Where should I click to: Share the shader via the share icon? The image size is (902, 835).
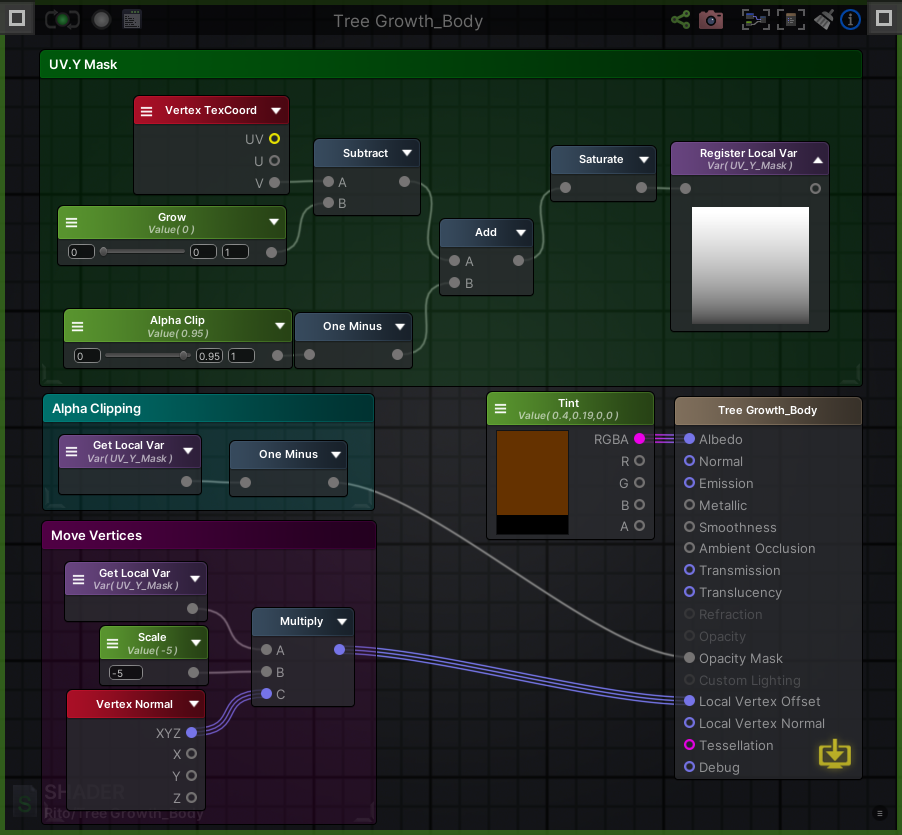click(x=681, y=19)
